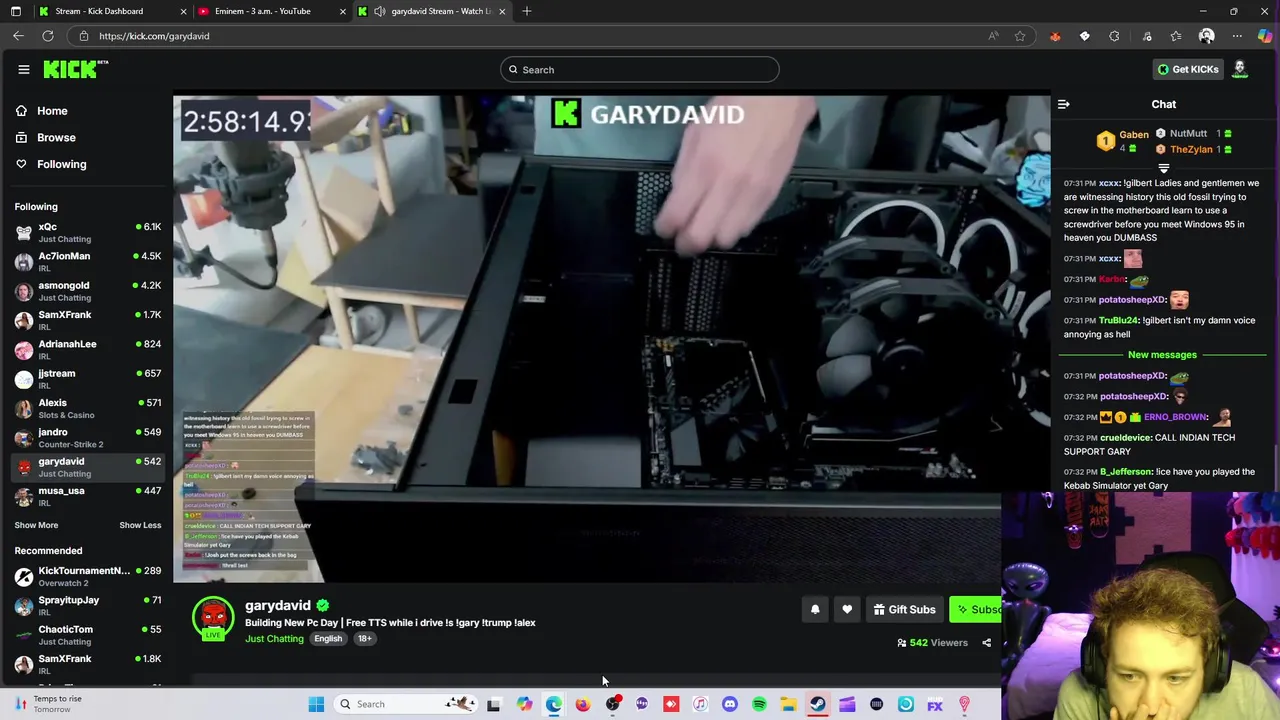The image size is (1280, 720).
Task: Focus the Kick search field
Action: 640,69
